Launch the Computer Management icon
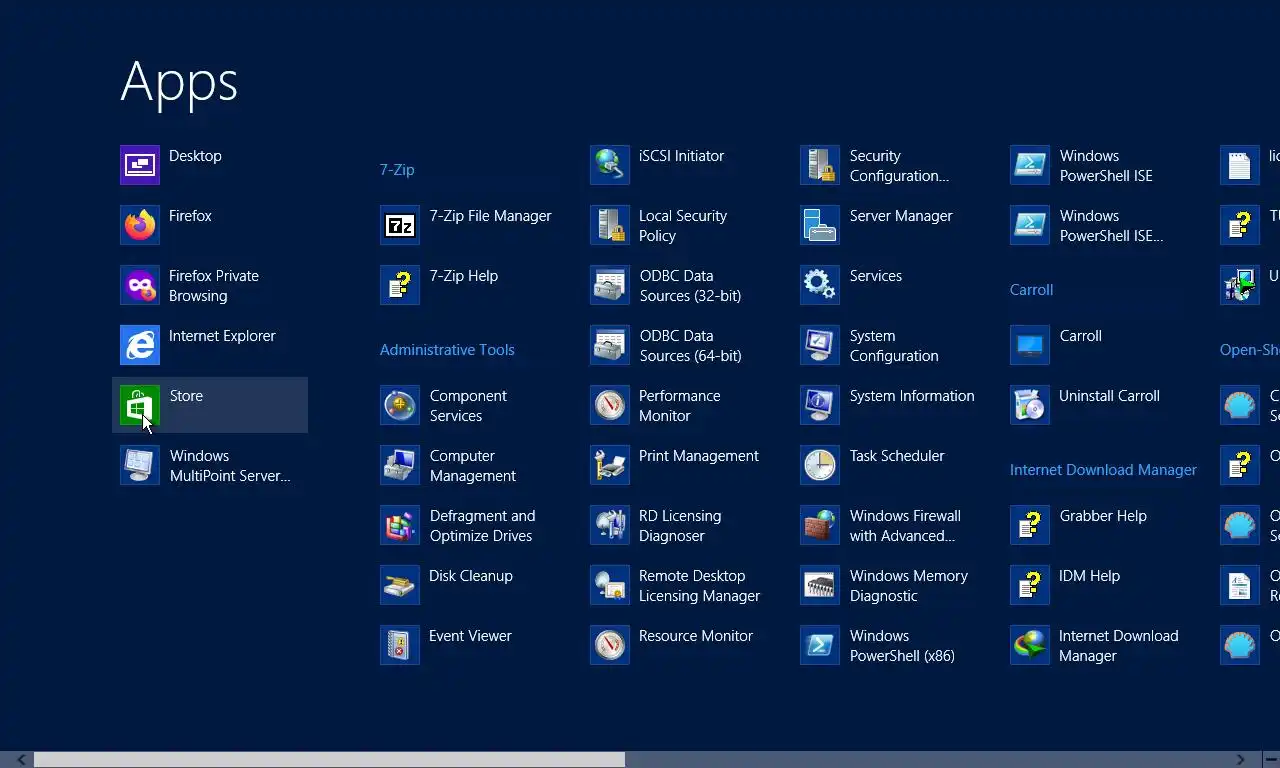 point(400,465)
